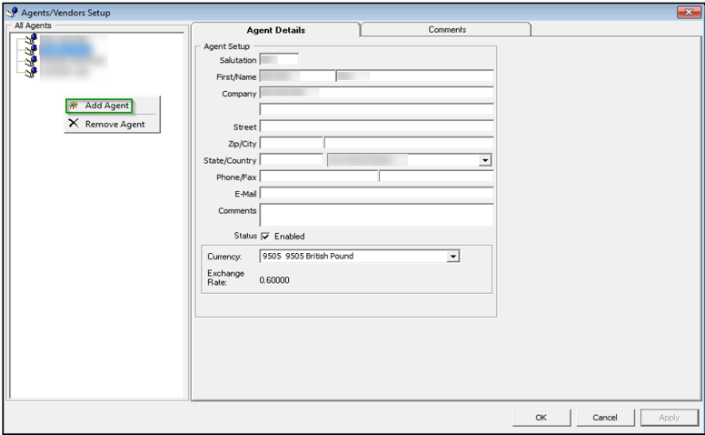
Task: Choose Add Agent from the context menu
Action: 99,106
